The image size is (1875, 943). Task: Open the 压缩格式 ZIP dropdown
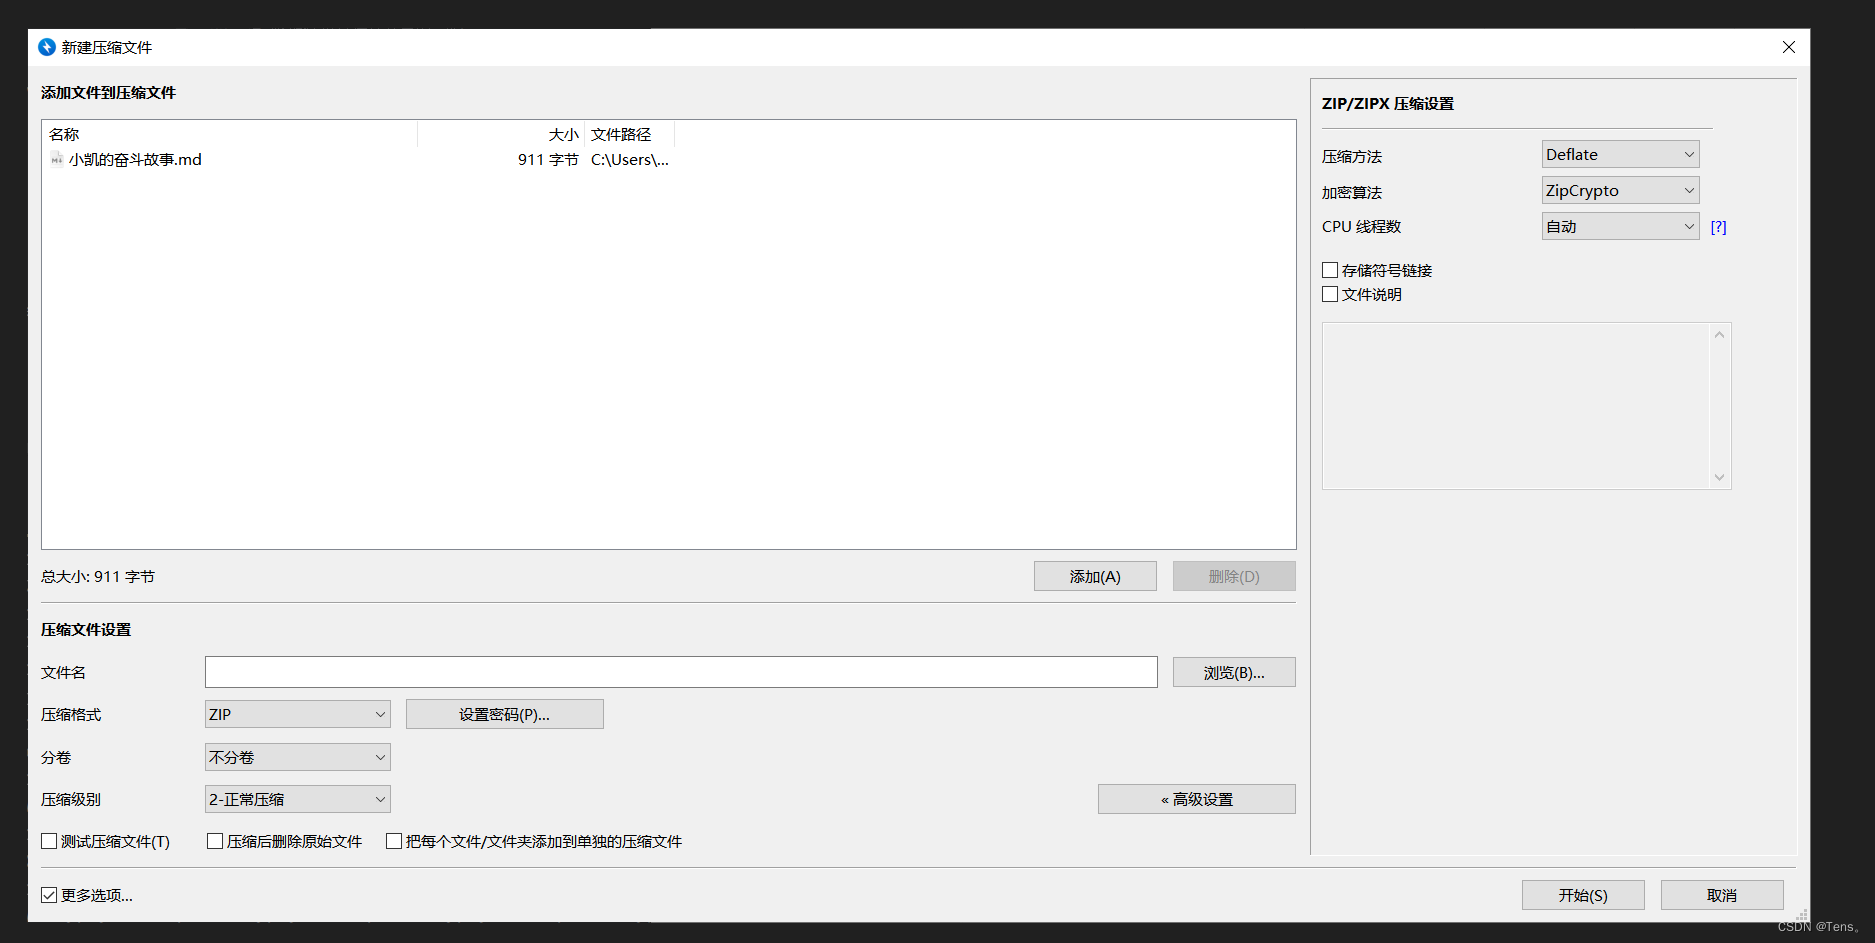point(297,714)
